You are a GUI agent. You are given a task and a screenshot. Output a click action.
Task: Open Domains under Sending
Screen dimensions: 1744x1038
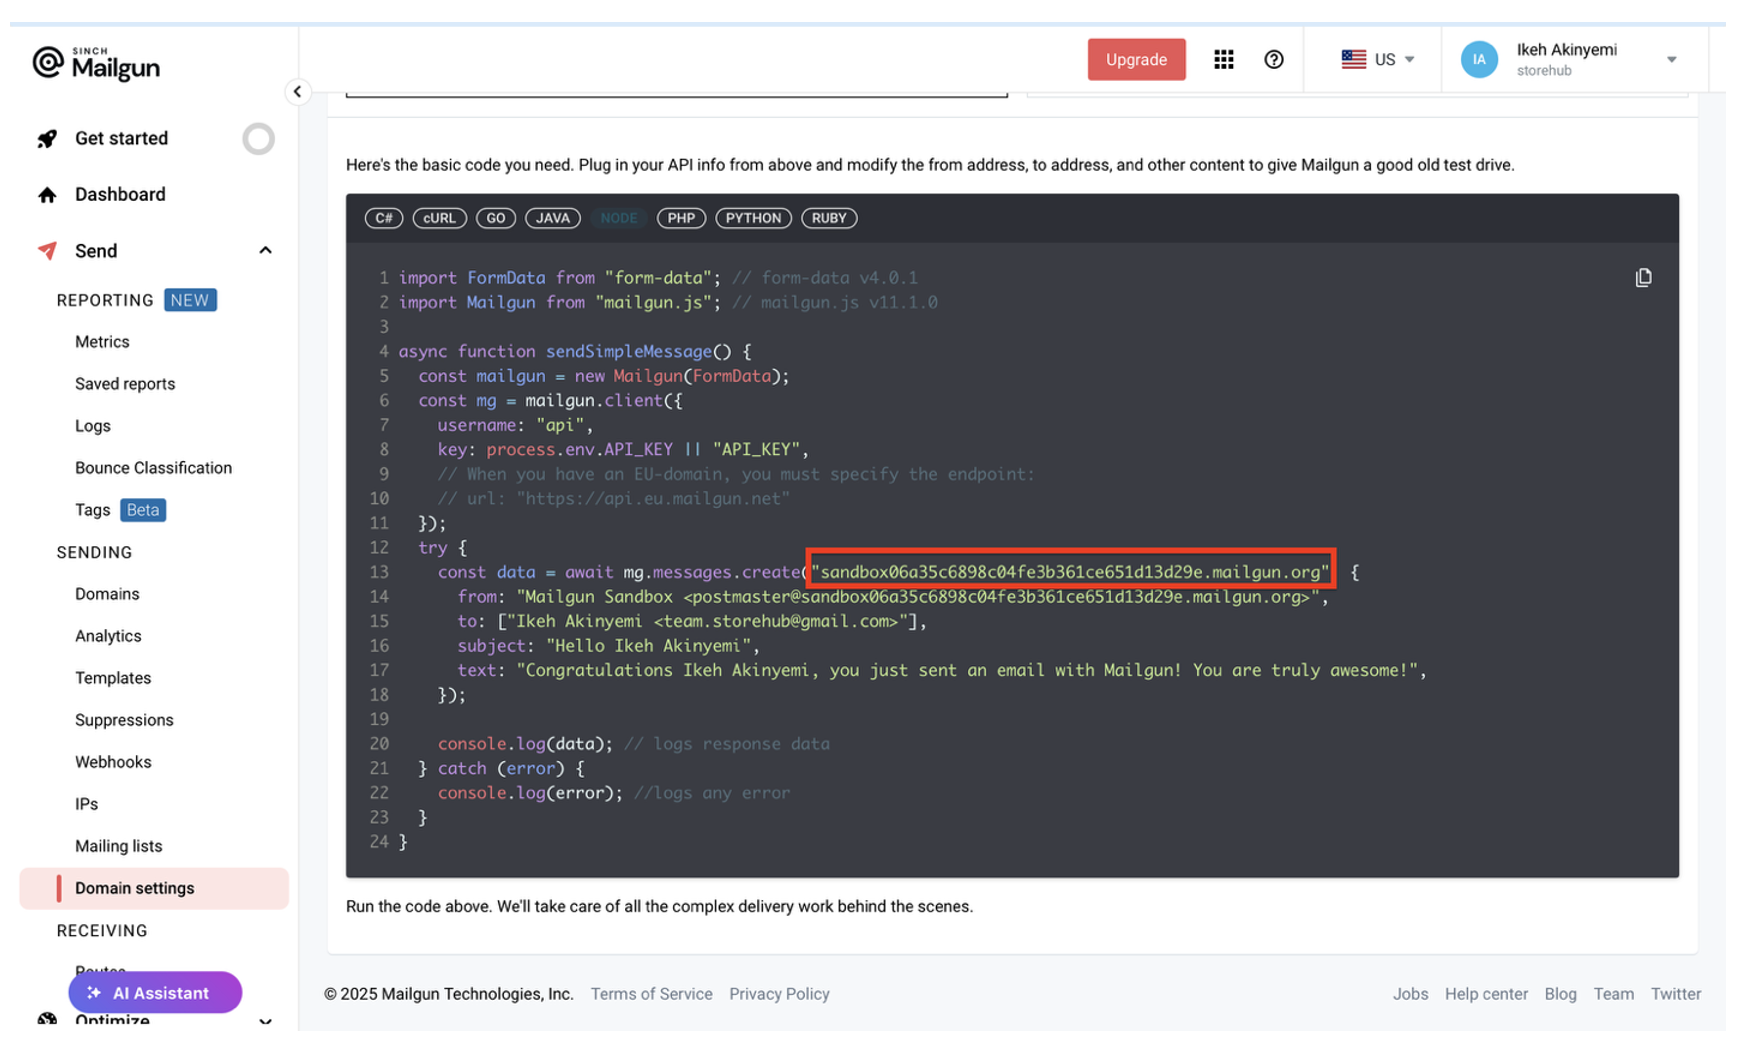pyautogui.click(x=107, y=594)
